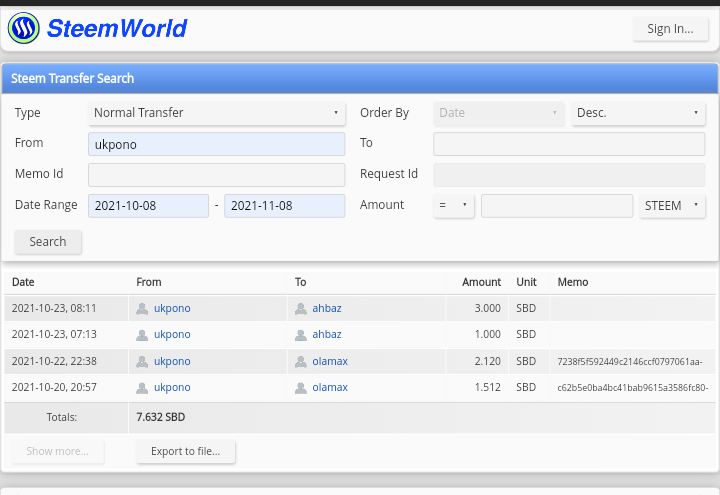Open the Type dropdown showing Normal Transfer
Viewport: 720px width, 495px height.
(216, 113)
